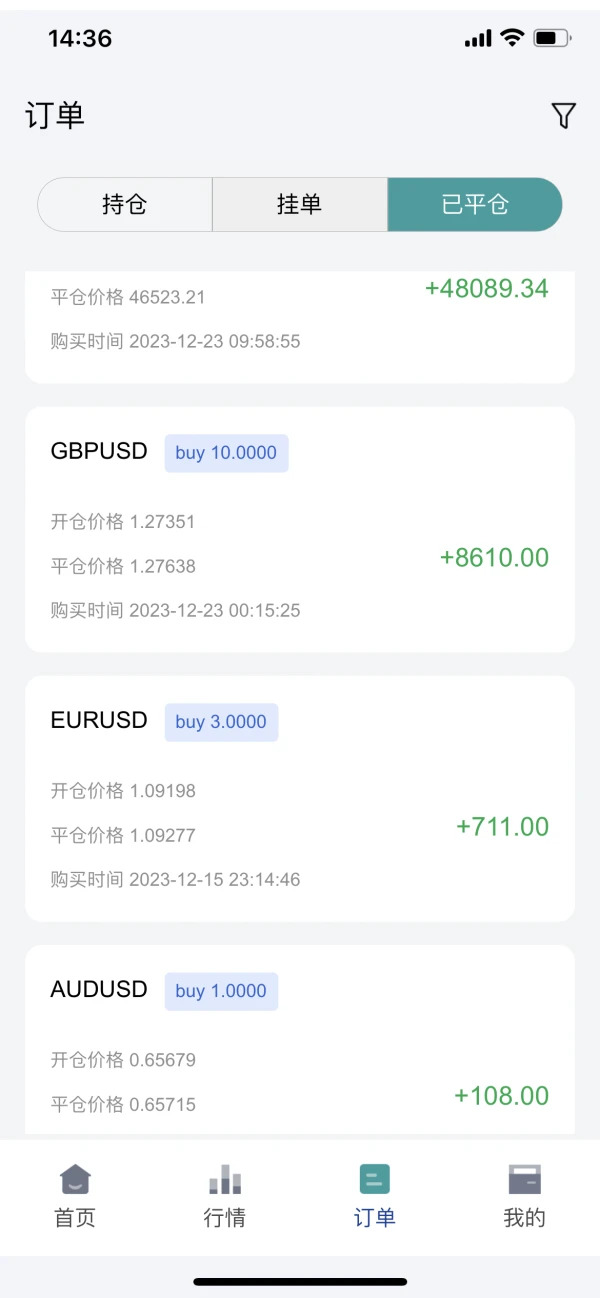Tap the +48089.34 profit amount
This screenshot has height=1298, width=600.
[x=487, y=289]
